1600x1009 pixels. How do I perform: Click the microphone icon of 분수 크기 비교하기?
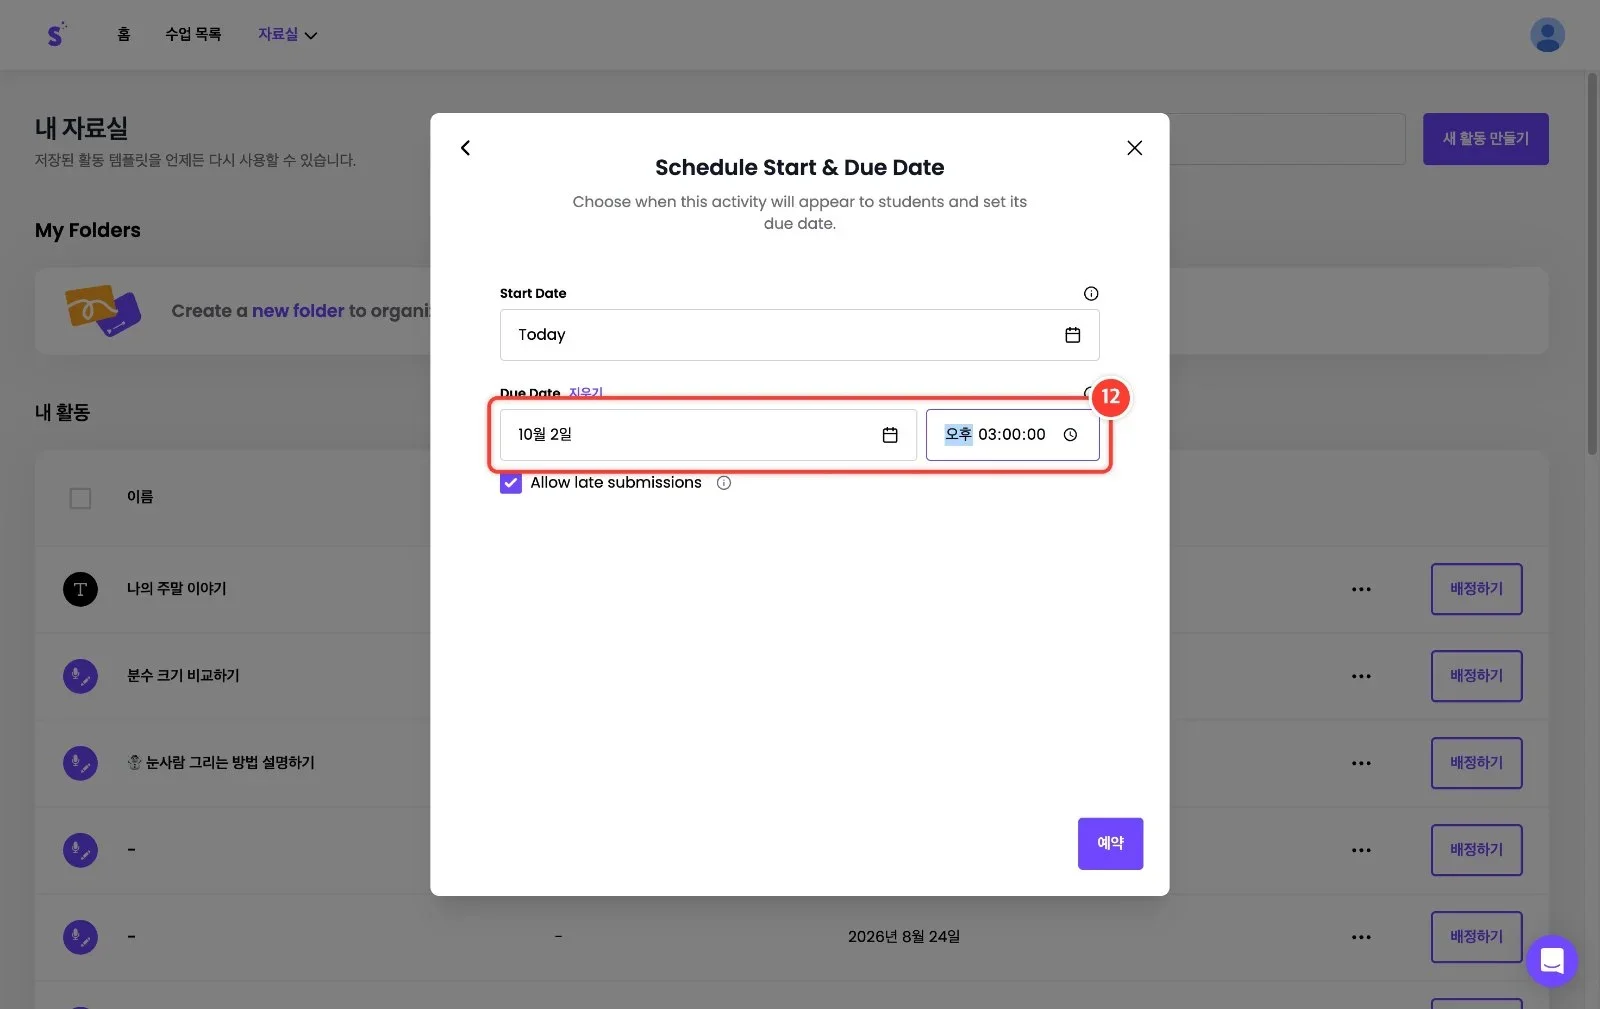80,676
